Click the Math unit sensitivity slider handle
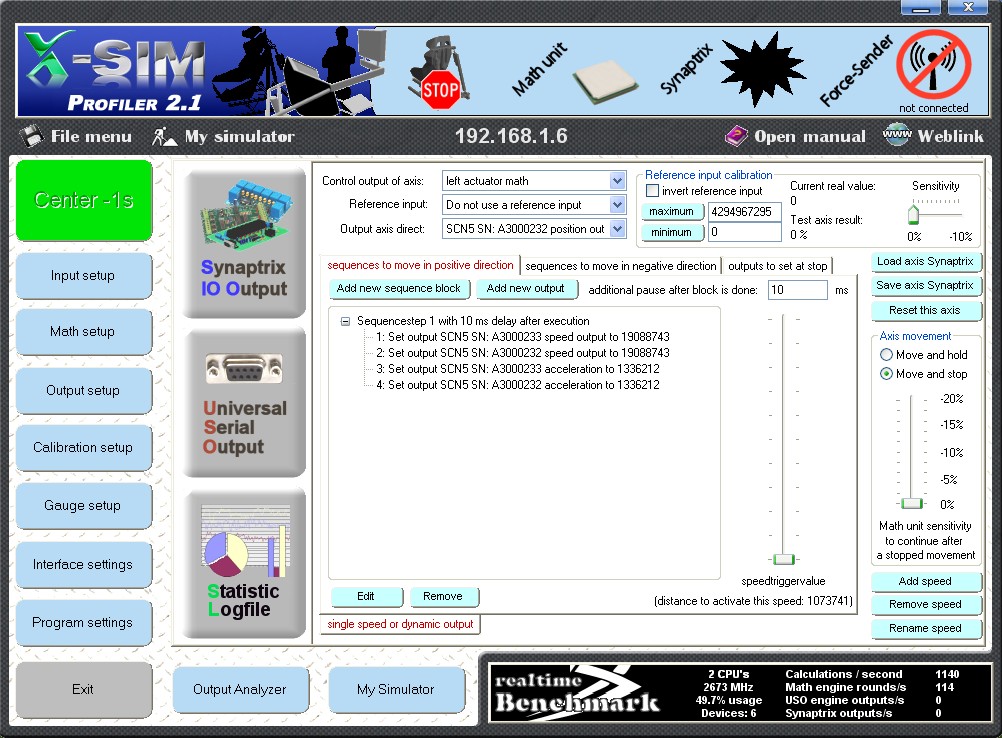1002x738 pixels. pos(912,504)
